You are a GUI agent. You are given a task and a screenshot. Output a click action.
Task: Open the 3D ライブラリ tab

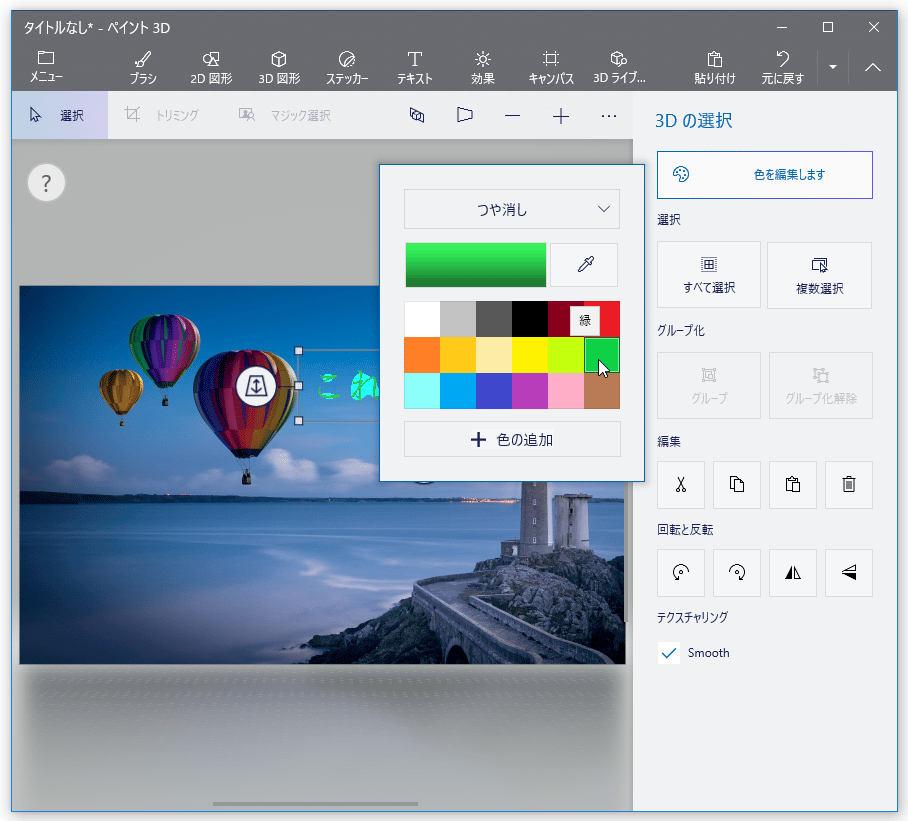coord(619,67)
